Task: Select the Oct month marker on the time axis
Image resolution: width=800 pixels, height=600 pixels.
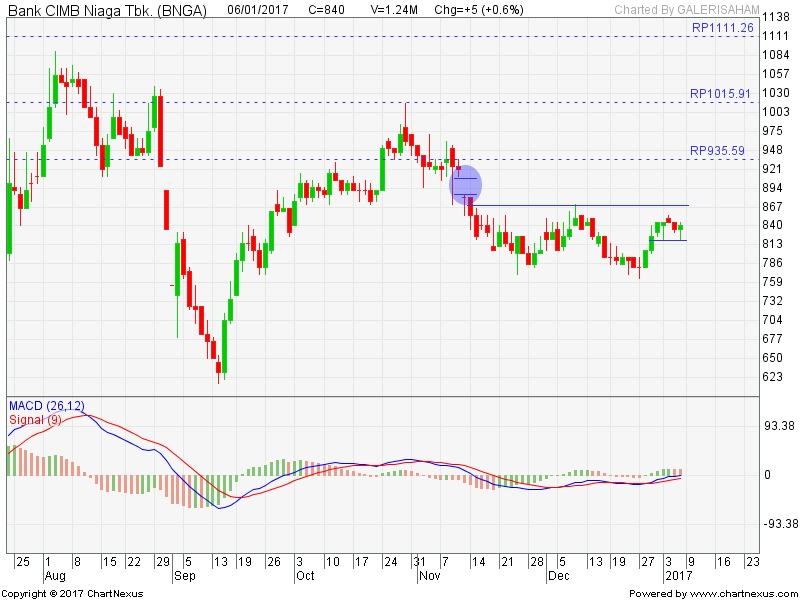Action: pyautogui.click(x=305, y=577)
